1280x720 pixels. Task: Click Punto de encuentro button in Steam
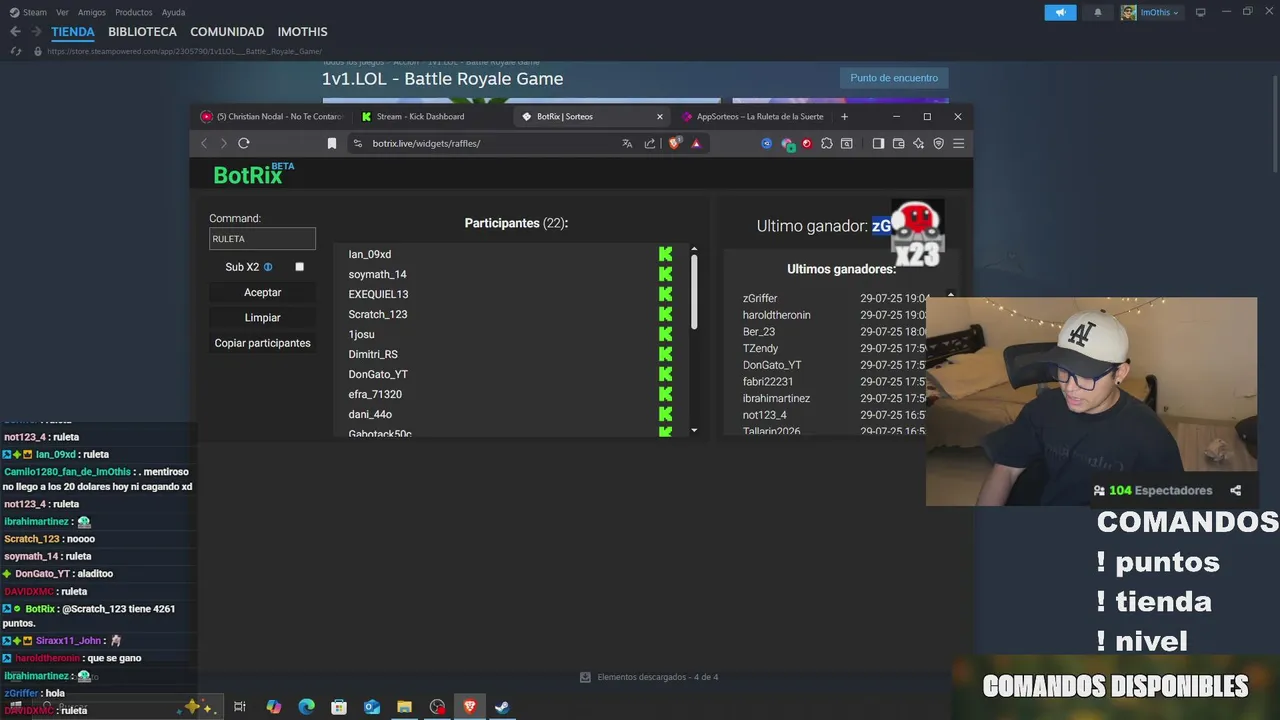[894, 78]
